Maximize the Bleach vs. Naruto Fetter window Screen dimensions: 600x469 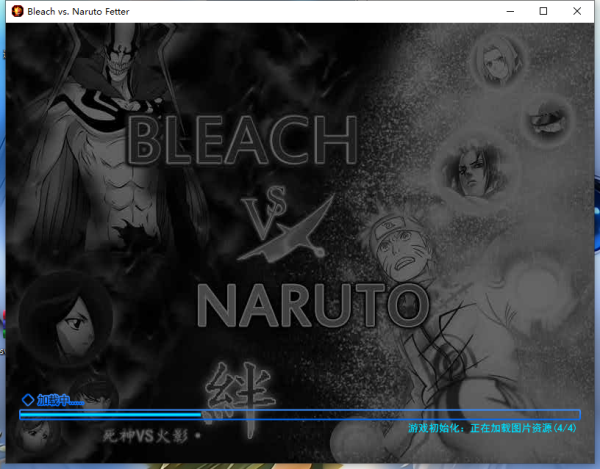coord(543,11)
